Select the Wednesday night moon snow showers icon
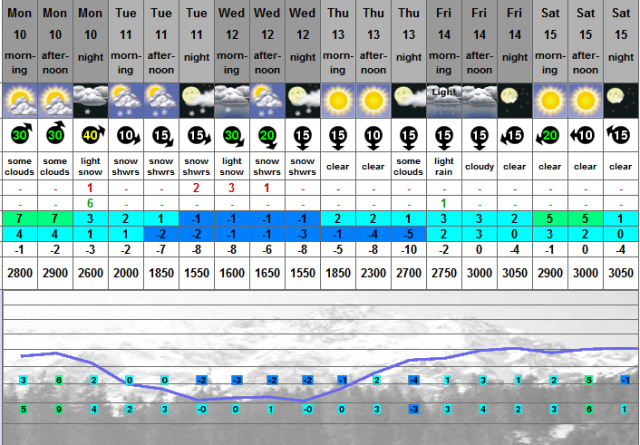 coord(303,101)
